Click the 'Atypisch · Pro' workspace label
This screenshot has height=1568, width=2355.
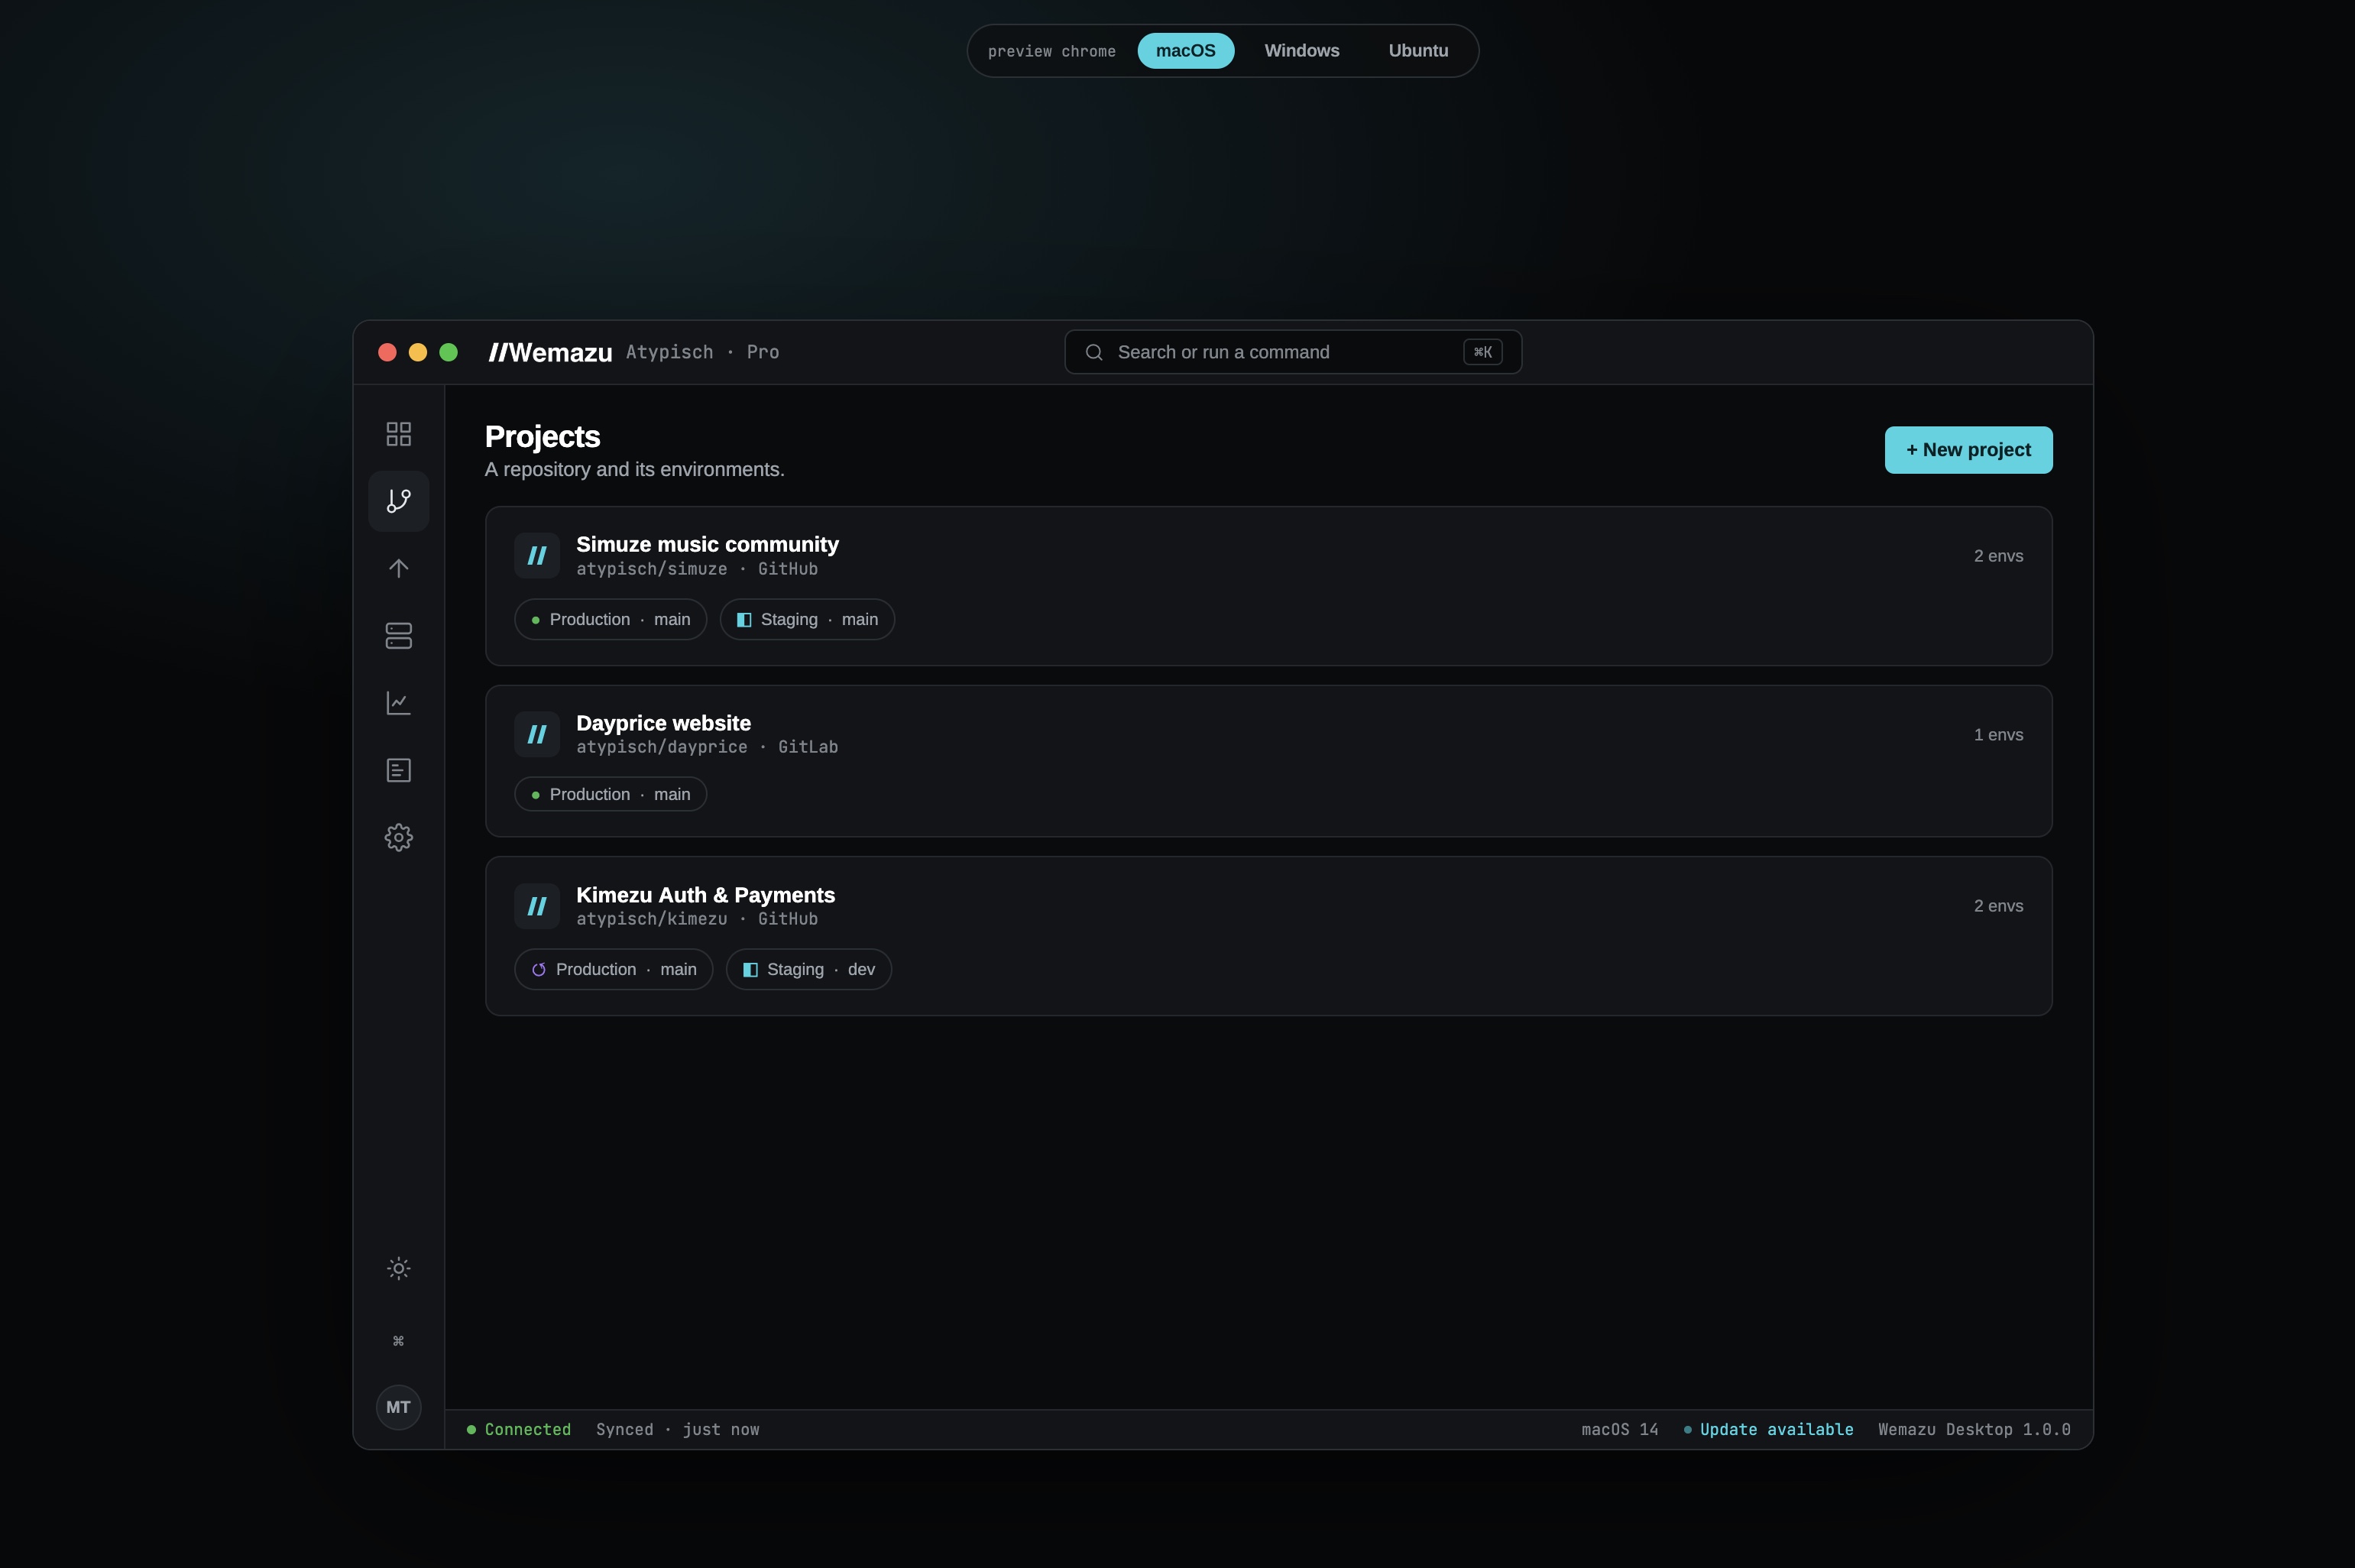point(702,352)
